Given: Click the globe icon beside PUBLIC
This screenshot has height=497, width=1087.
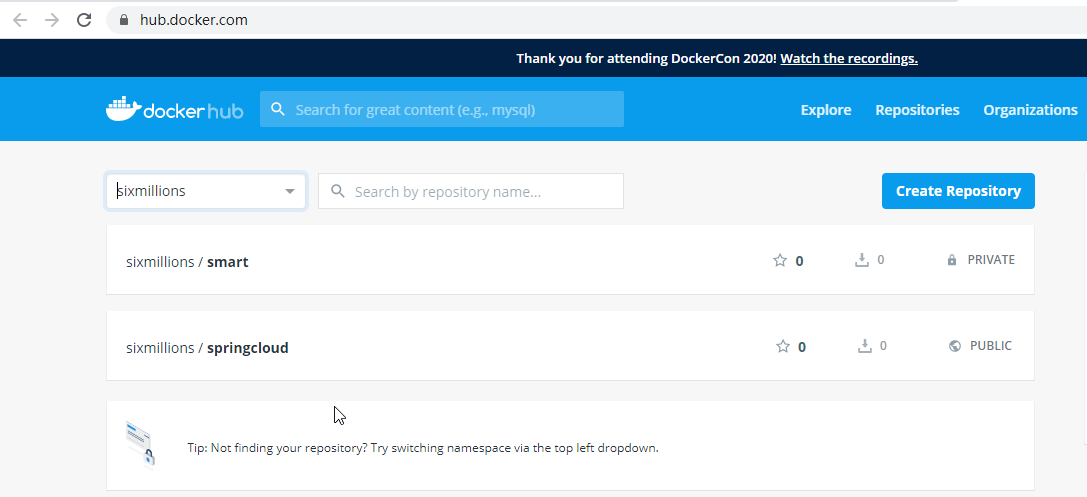Looking at the screenshot, I should tap(955, 346).
